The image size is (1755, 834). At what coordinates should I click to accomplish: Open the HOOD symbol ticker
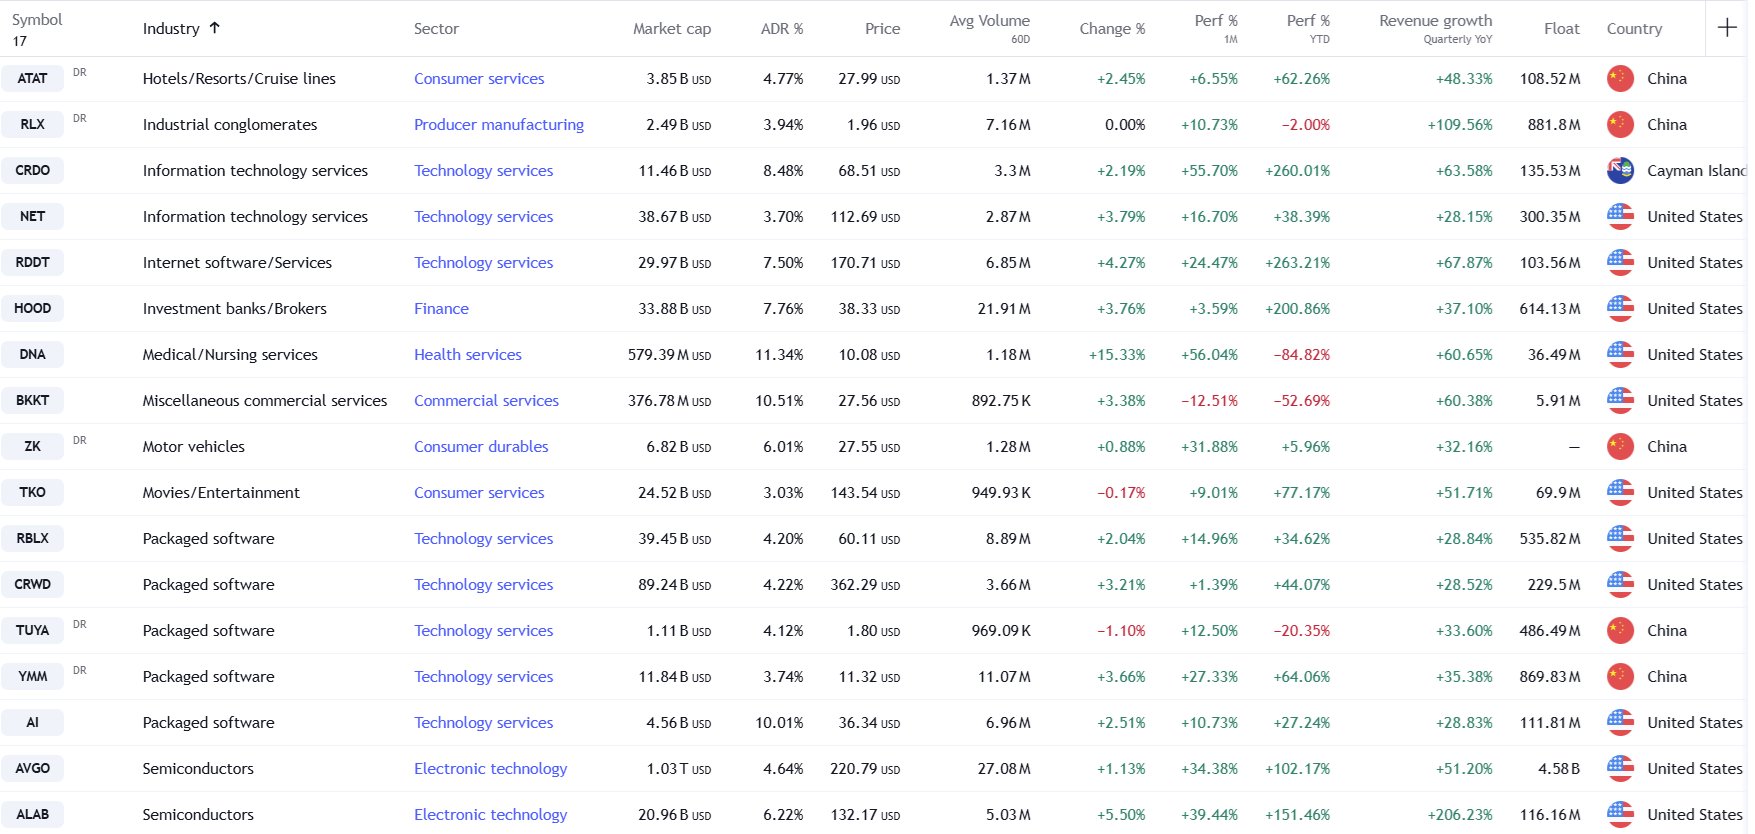(x=32, y=309)
